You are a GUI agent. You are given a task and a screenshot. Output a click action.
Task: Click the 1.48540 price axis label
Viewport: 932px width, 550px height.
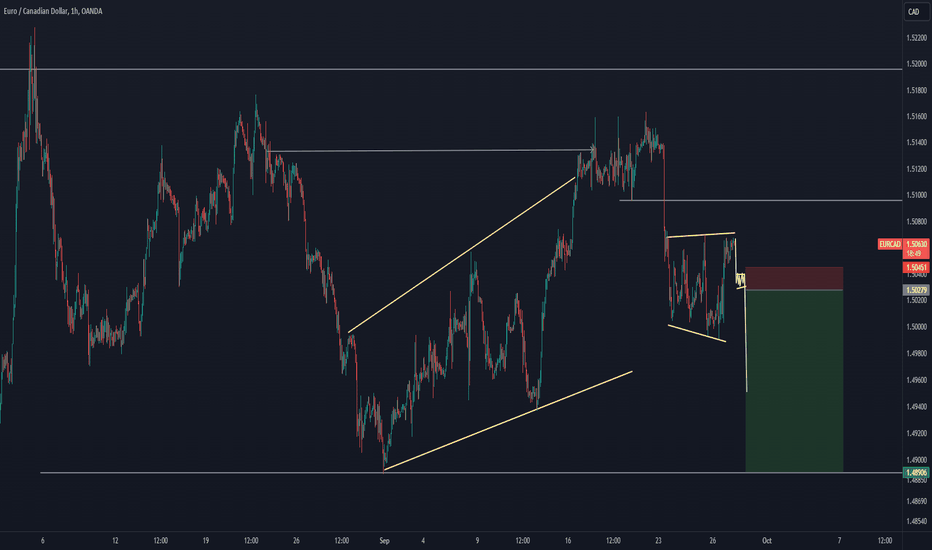tap(917, 521)
